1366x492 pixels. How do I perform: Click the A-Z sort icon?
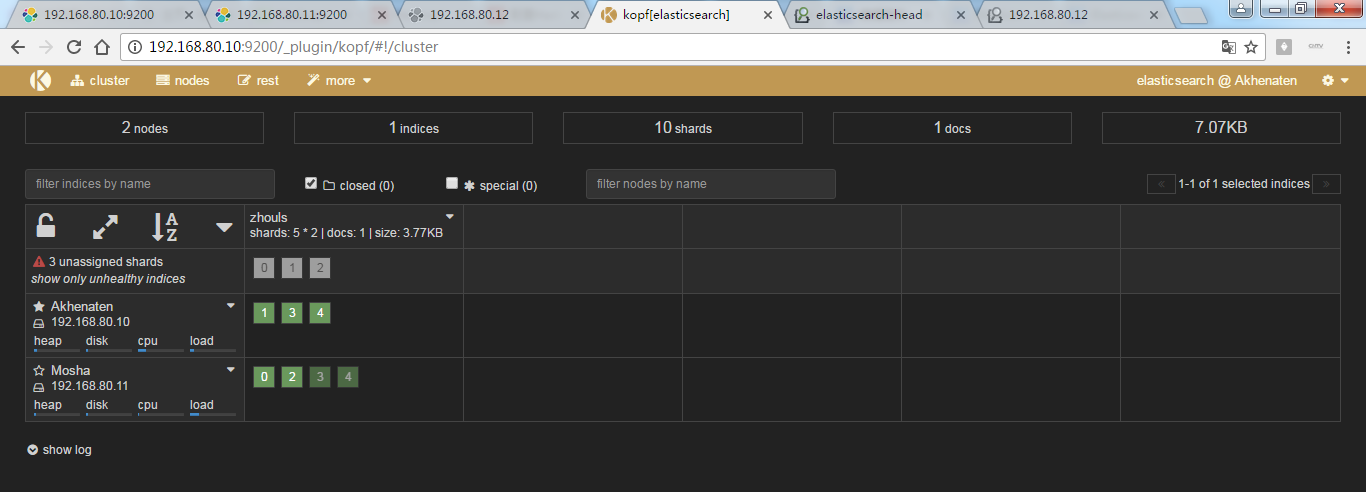tap(165, 227)
